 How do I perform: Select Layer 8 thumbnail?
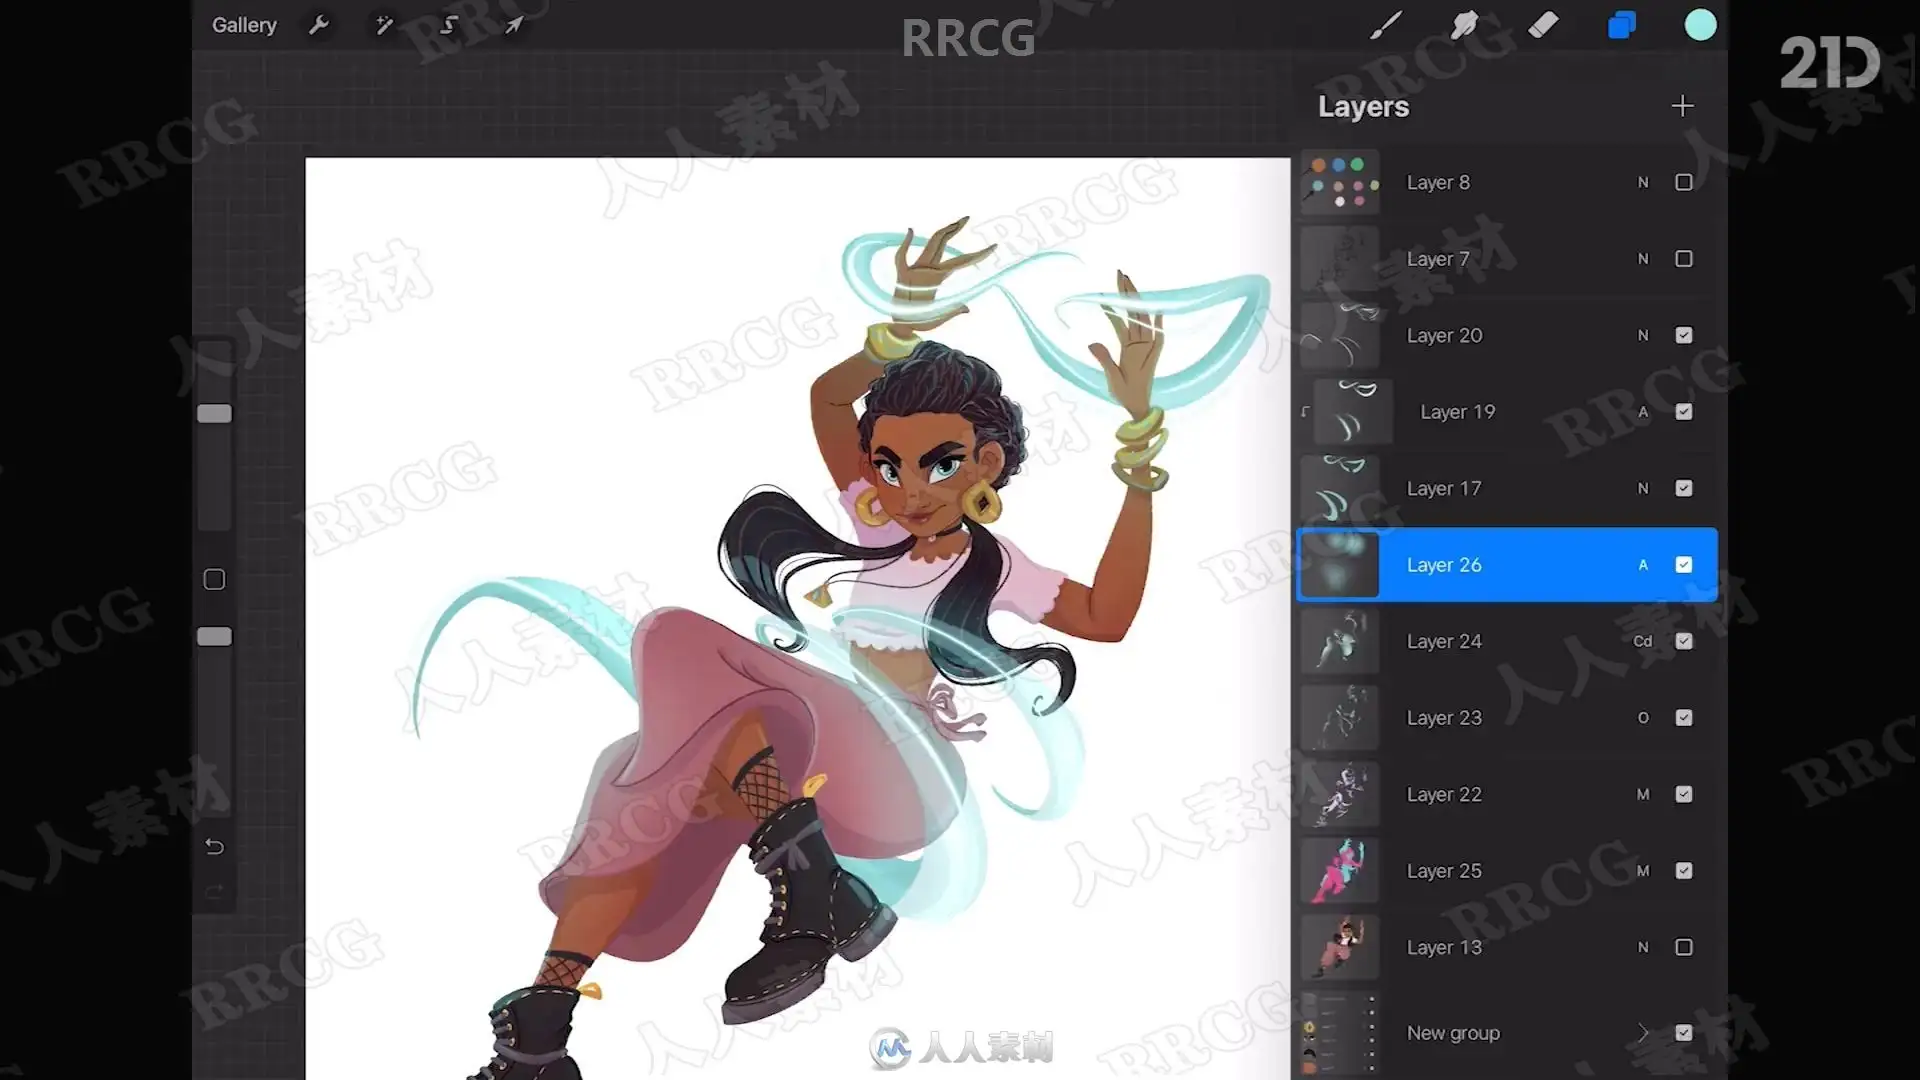click(x=1340, y=182)
